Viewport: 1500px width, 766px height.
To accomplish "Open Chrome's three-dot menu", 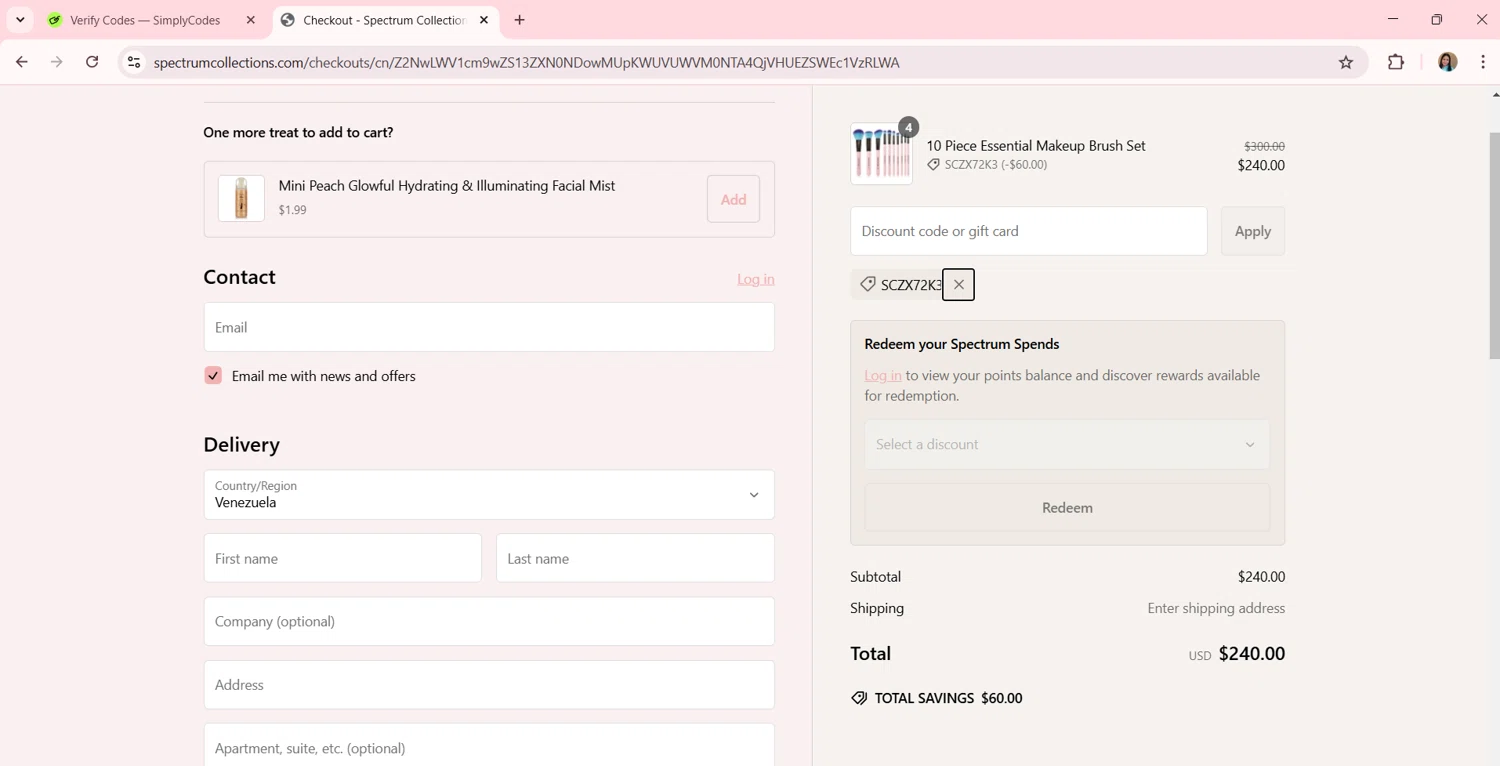I will pyautogui.click(x=1483, y=62).
